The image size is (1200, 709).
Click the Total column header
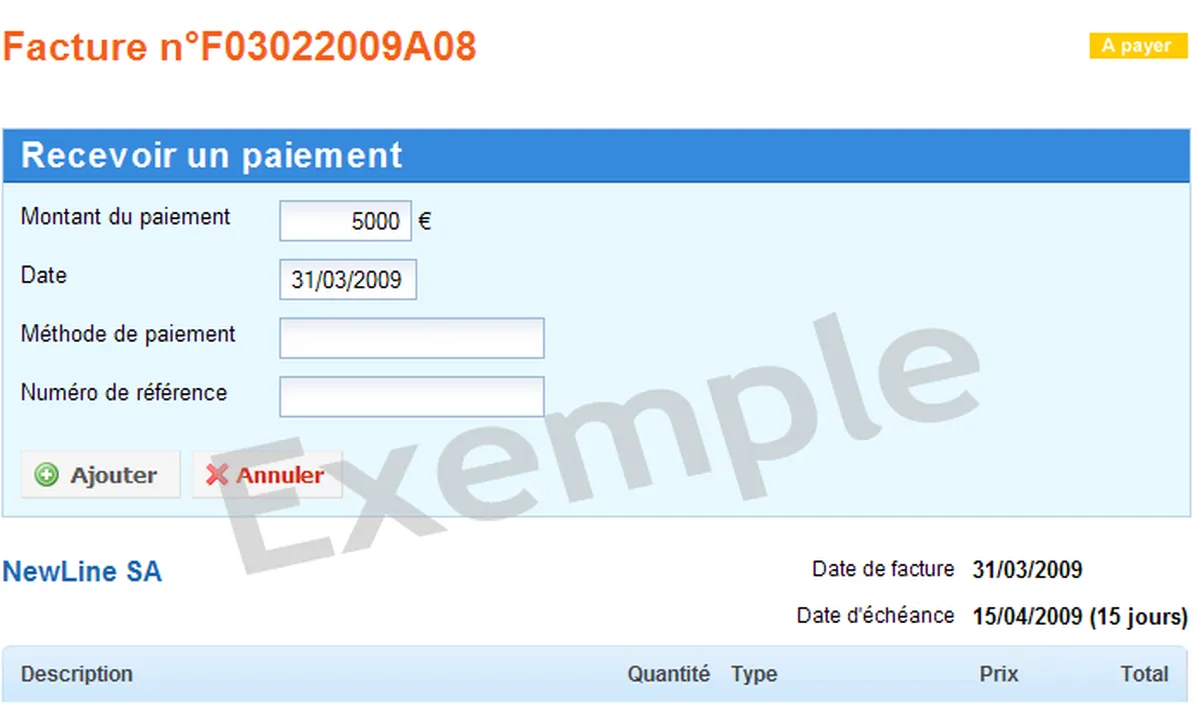[1144, 674]
